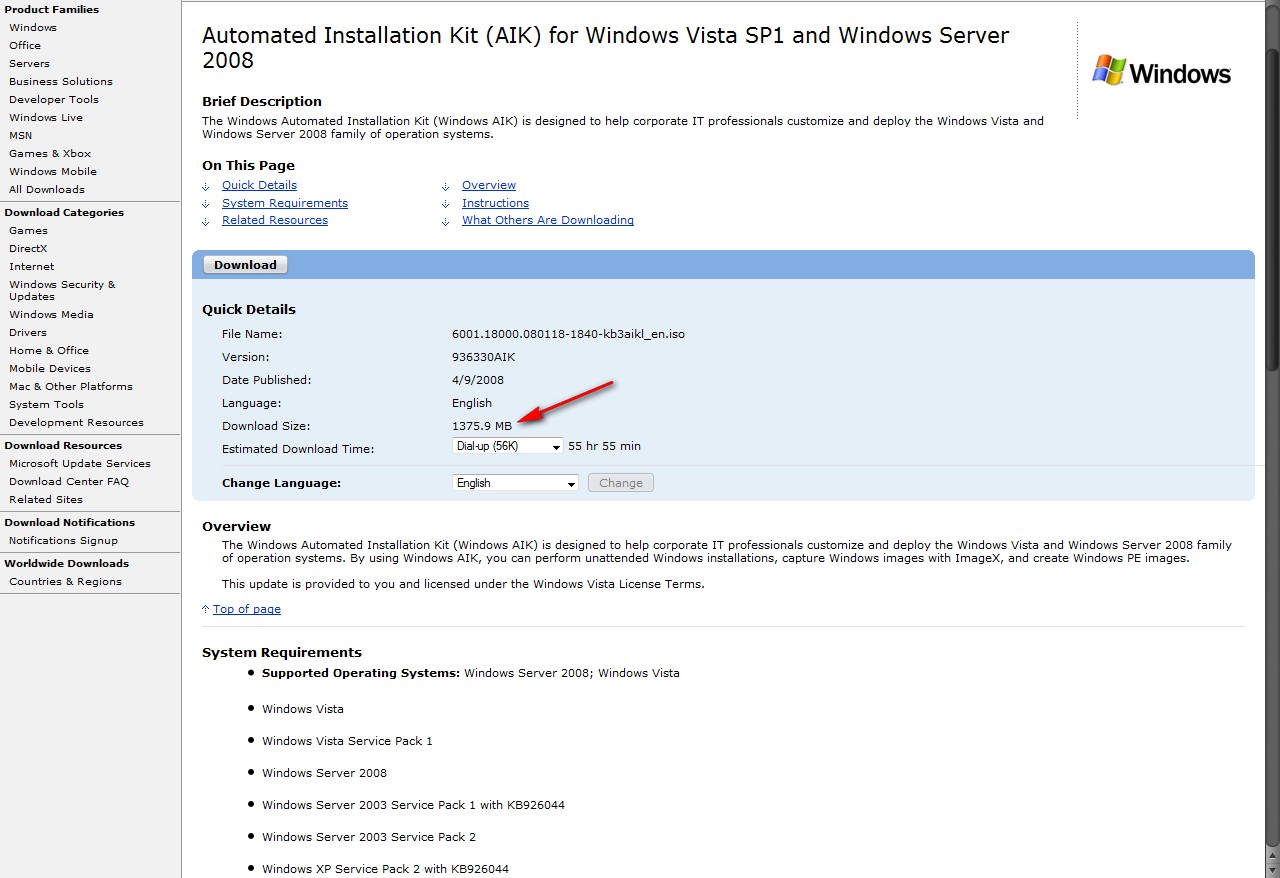Image resolution: width=1280 pixels, height=878 pixels.
Task: Open What Others Are Downloading link
Action: tap(548, 220)
